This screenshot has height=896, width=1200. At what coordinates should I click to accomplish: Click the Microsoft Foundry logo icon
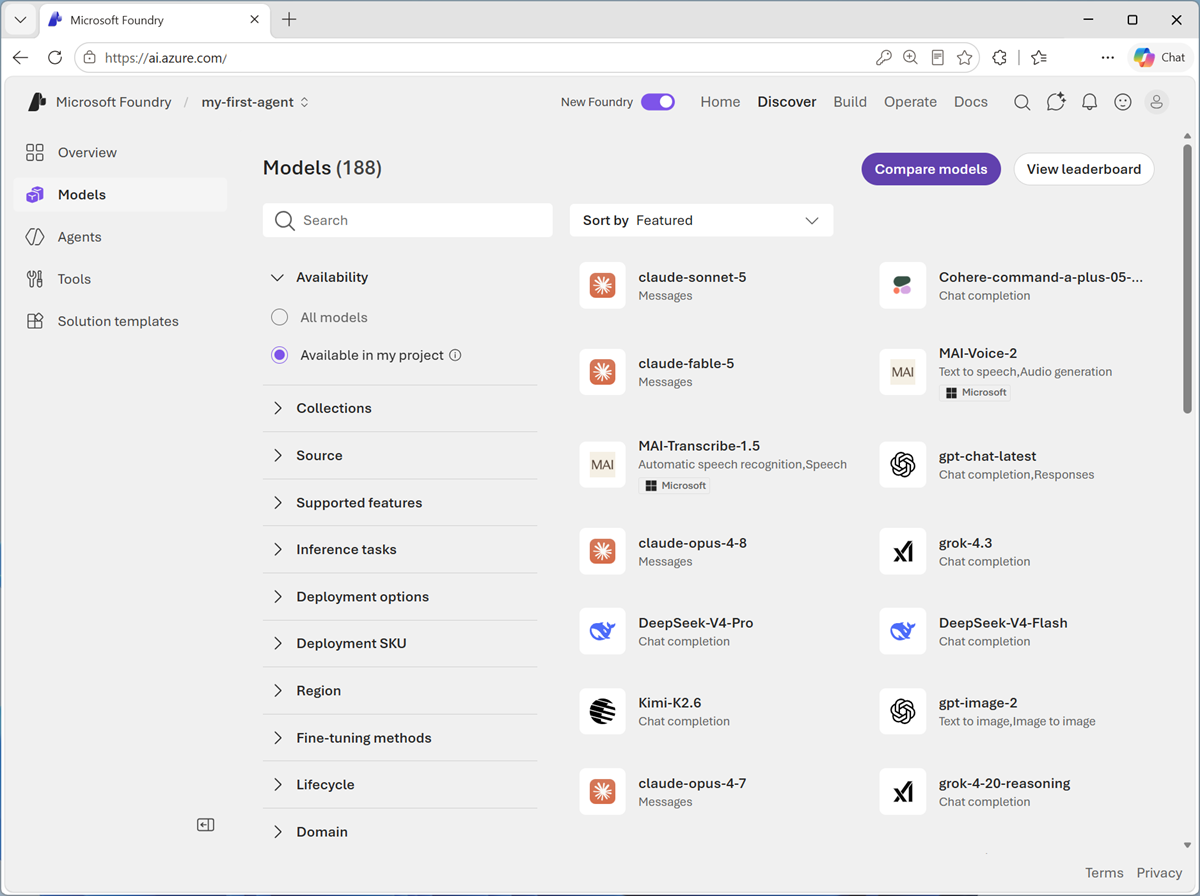coord(37,102)
